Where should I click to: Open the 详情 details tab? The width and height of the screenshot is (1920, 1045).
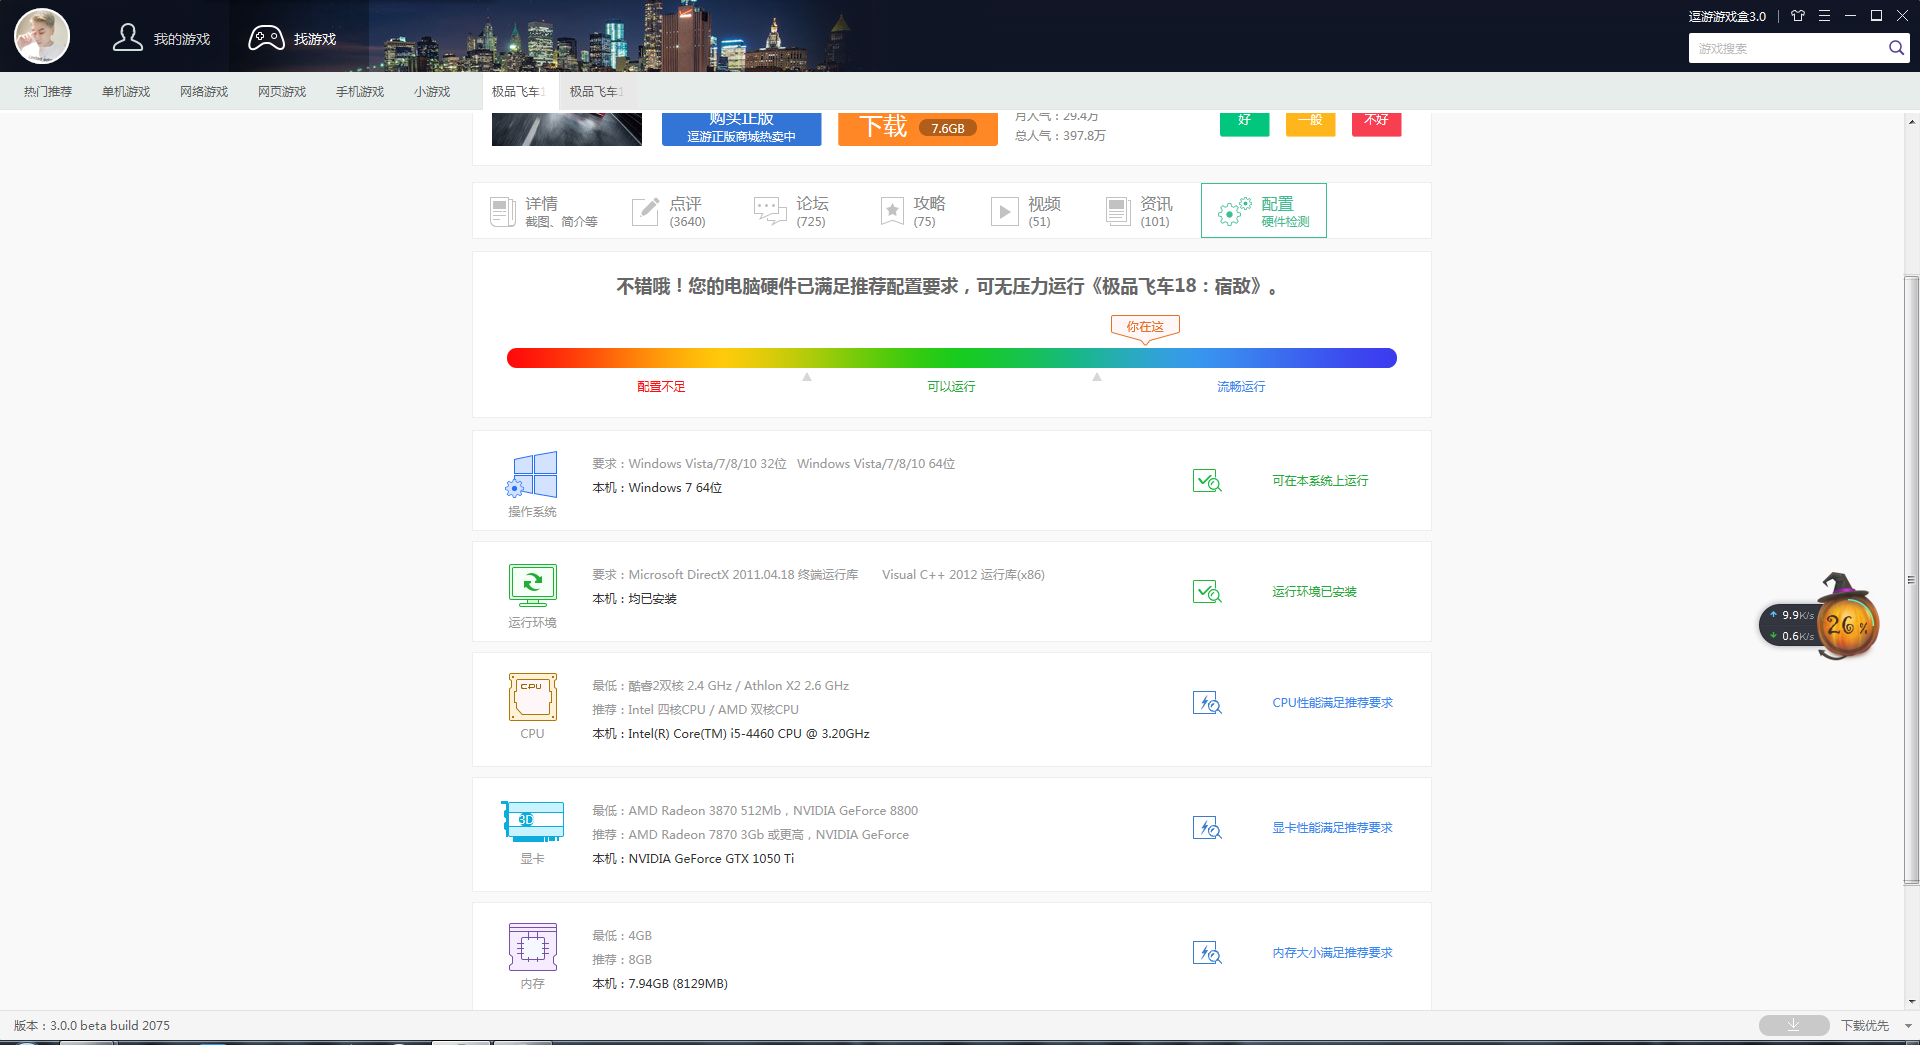[545, 211]
